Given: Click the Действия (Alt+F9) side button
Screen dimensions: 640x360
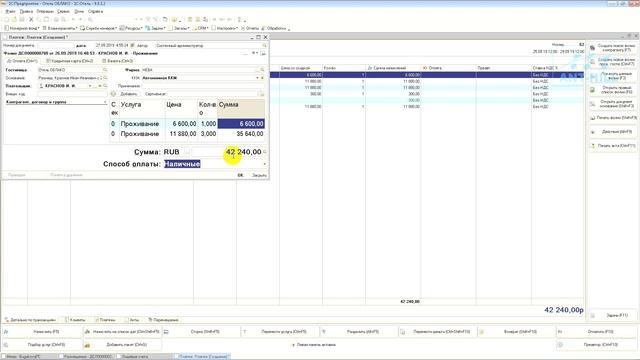Looking at the screenshot, I should click(x=612, y=131).
